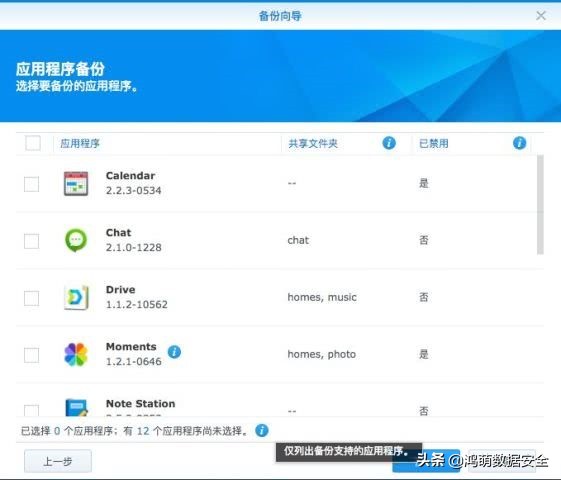Tick the select-all checkbox in header
Viewport: 561px width, 480px height.
(x=33, y=143)
